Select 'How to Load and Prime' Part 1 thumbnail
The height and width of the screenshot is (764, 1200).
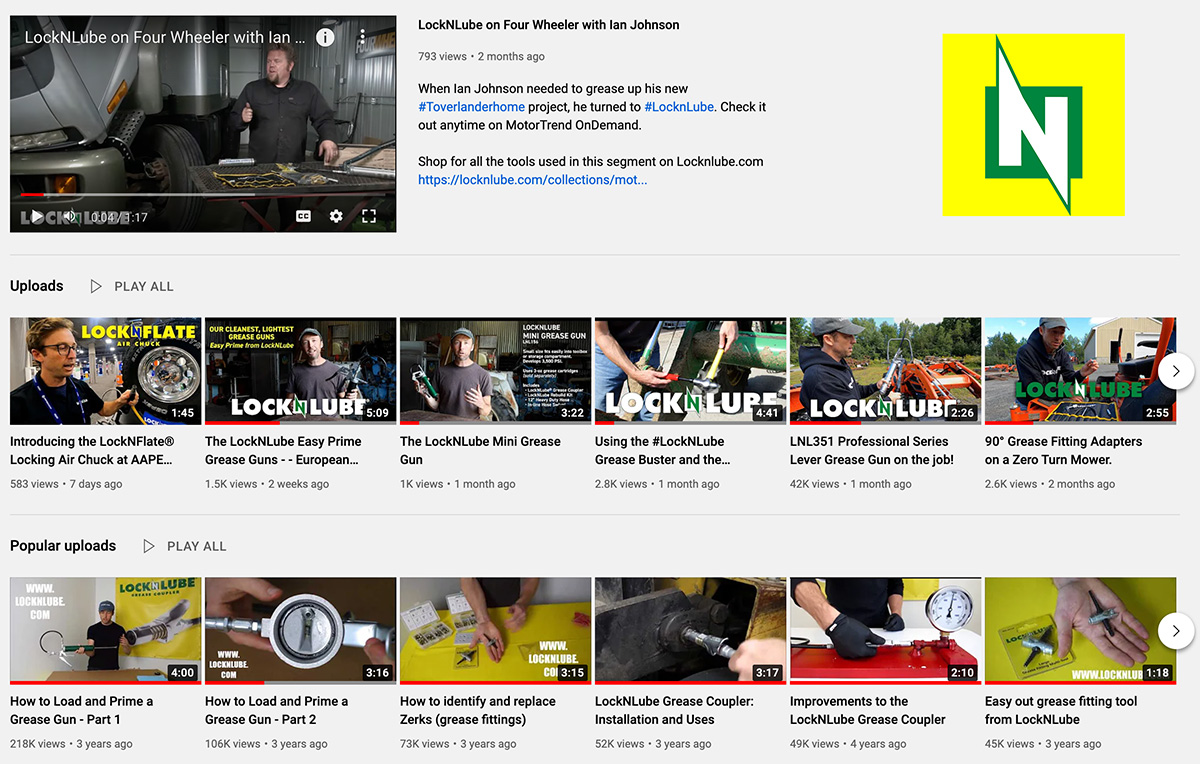click(x=105, y=630)
